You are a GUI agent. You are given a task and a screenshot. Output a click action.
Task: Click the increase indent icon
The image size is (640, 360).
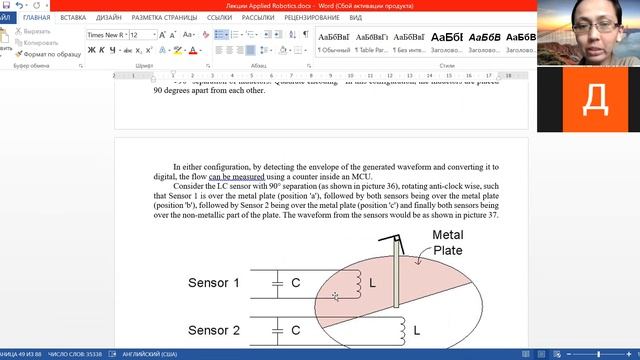click(x=278, y=35)
